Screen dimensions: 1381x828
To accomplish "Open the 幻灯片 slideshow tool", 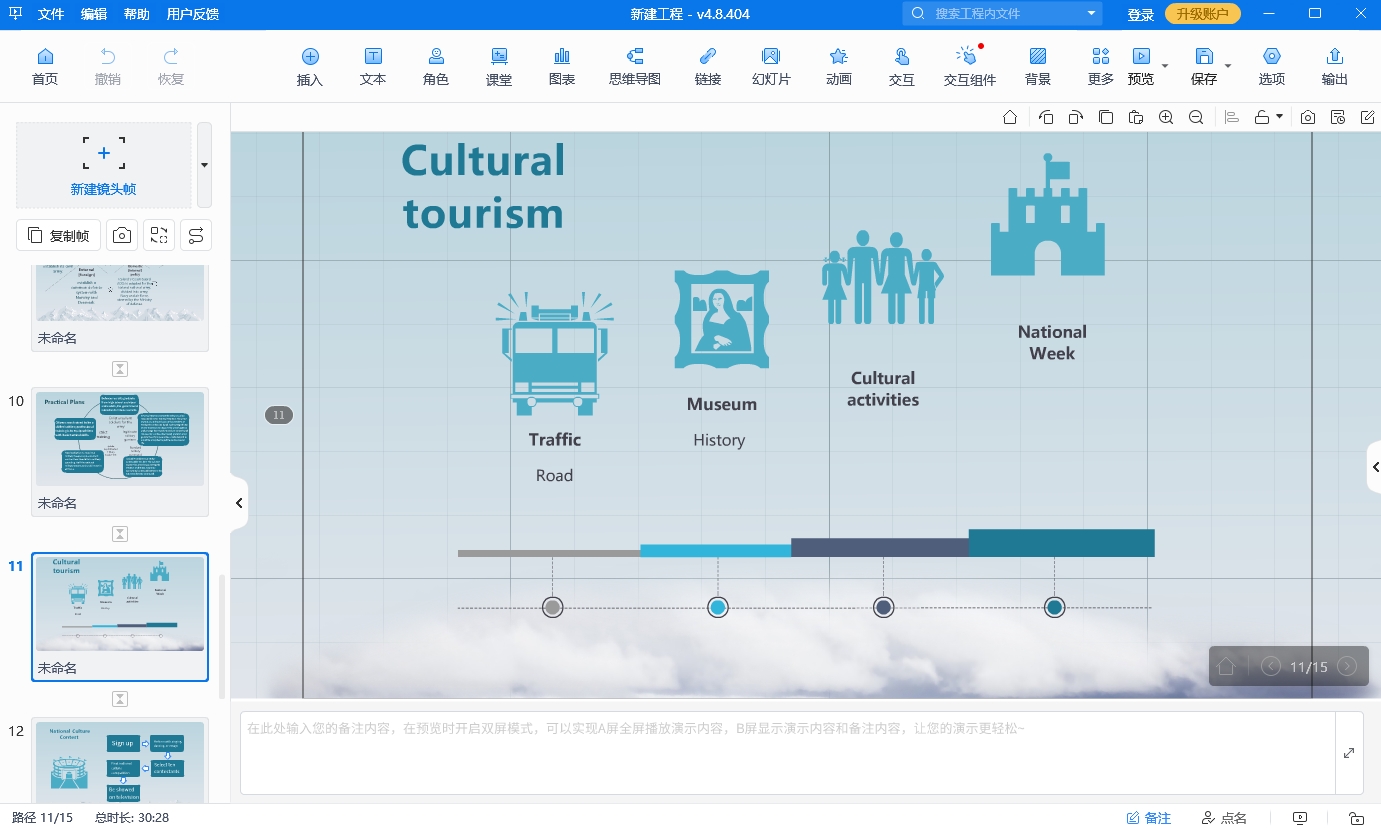I will click(771, 67).
